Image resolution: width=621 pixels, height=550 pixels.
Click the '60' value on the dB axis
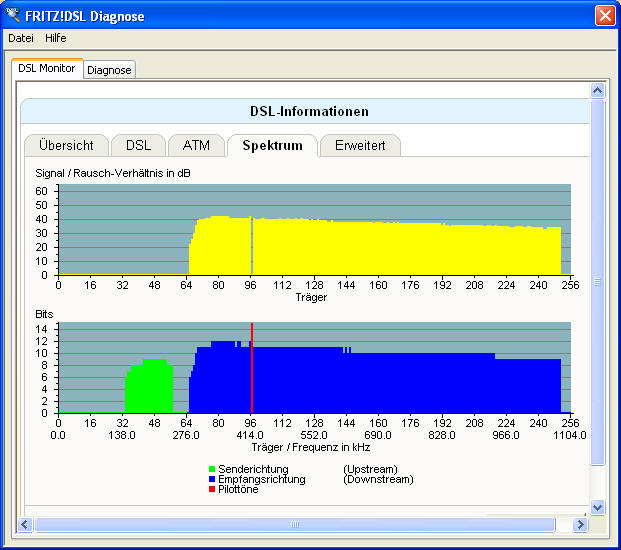[41, 191]
